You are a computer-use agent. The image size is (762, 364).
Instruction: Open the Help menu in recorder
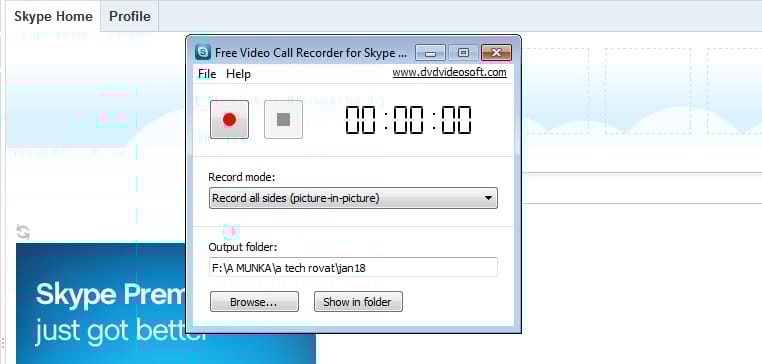click(239, 74)
